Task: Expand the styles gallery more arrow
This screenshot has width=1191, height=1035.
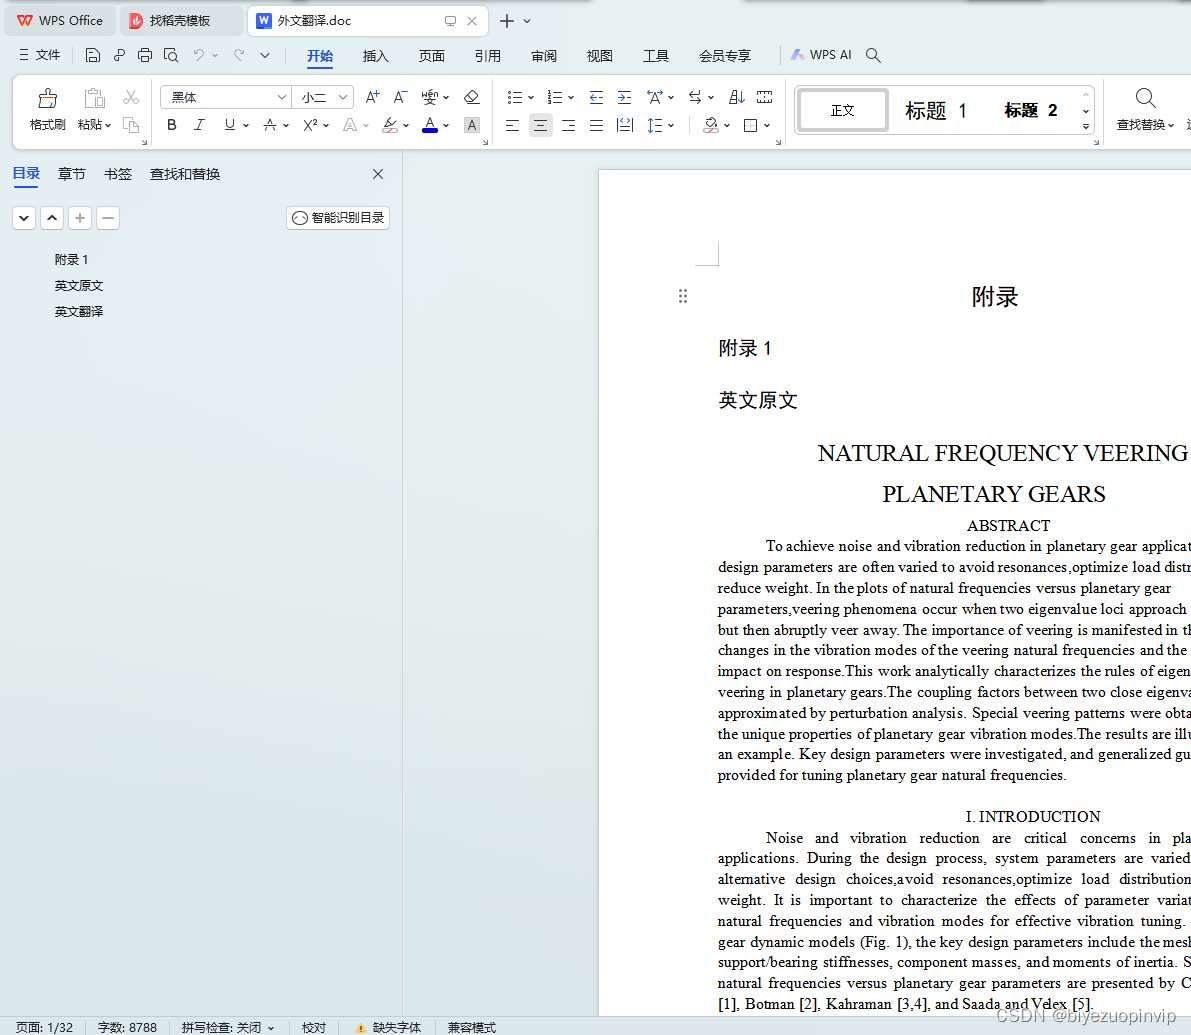Action: pos(1086,126)
